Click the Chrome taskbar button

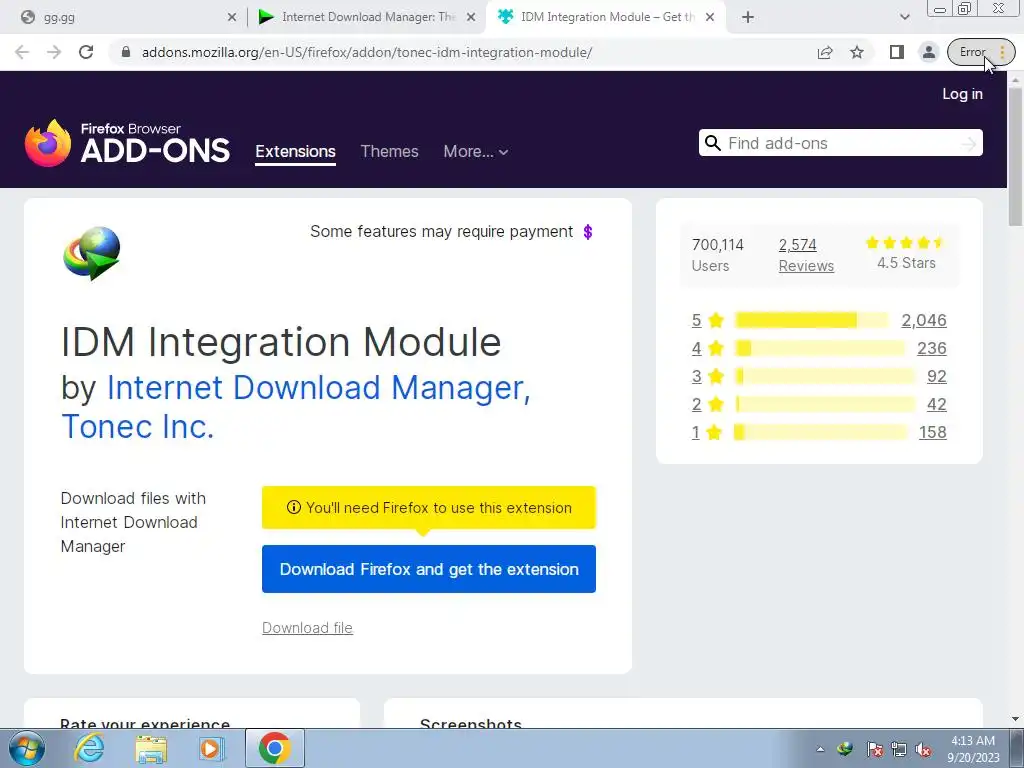(x=274, y=748)
